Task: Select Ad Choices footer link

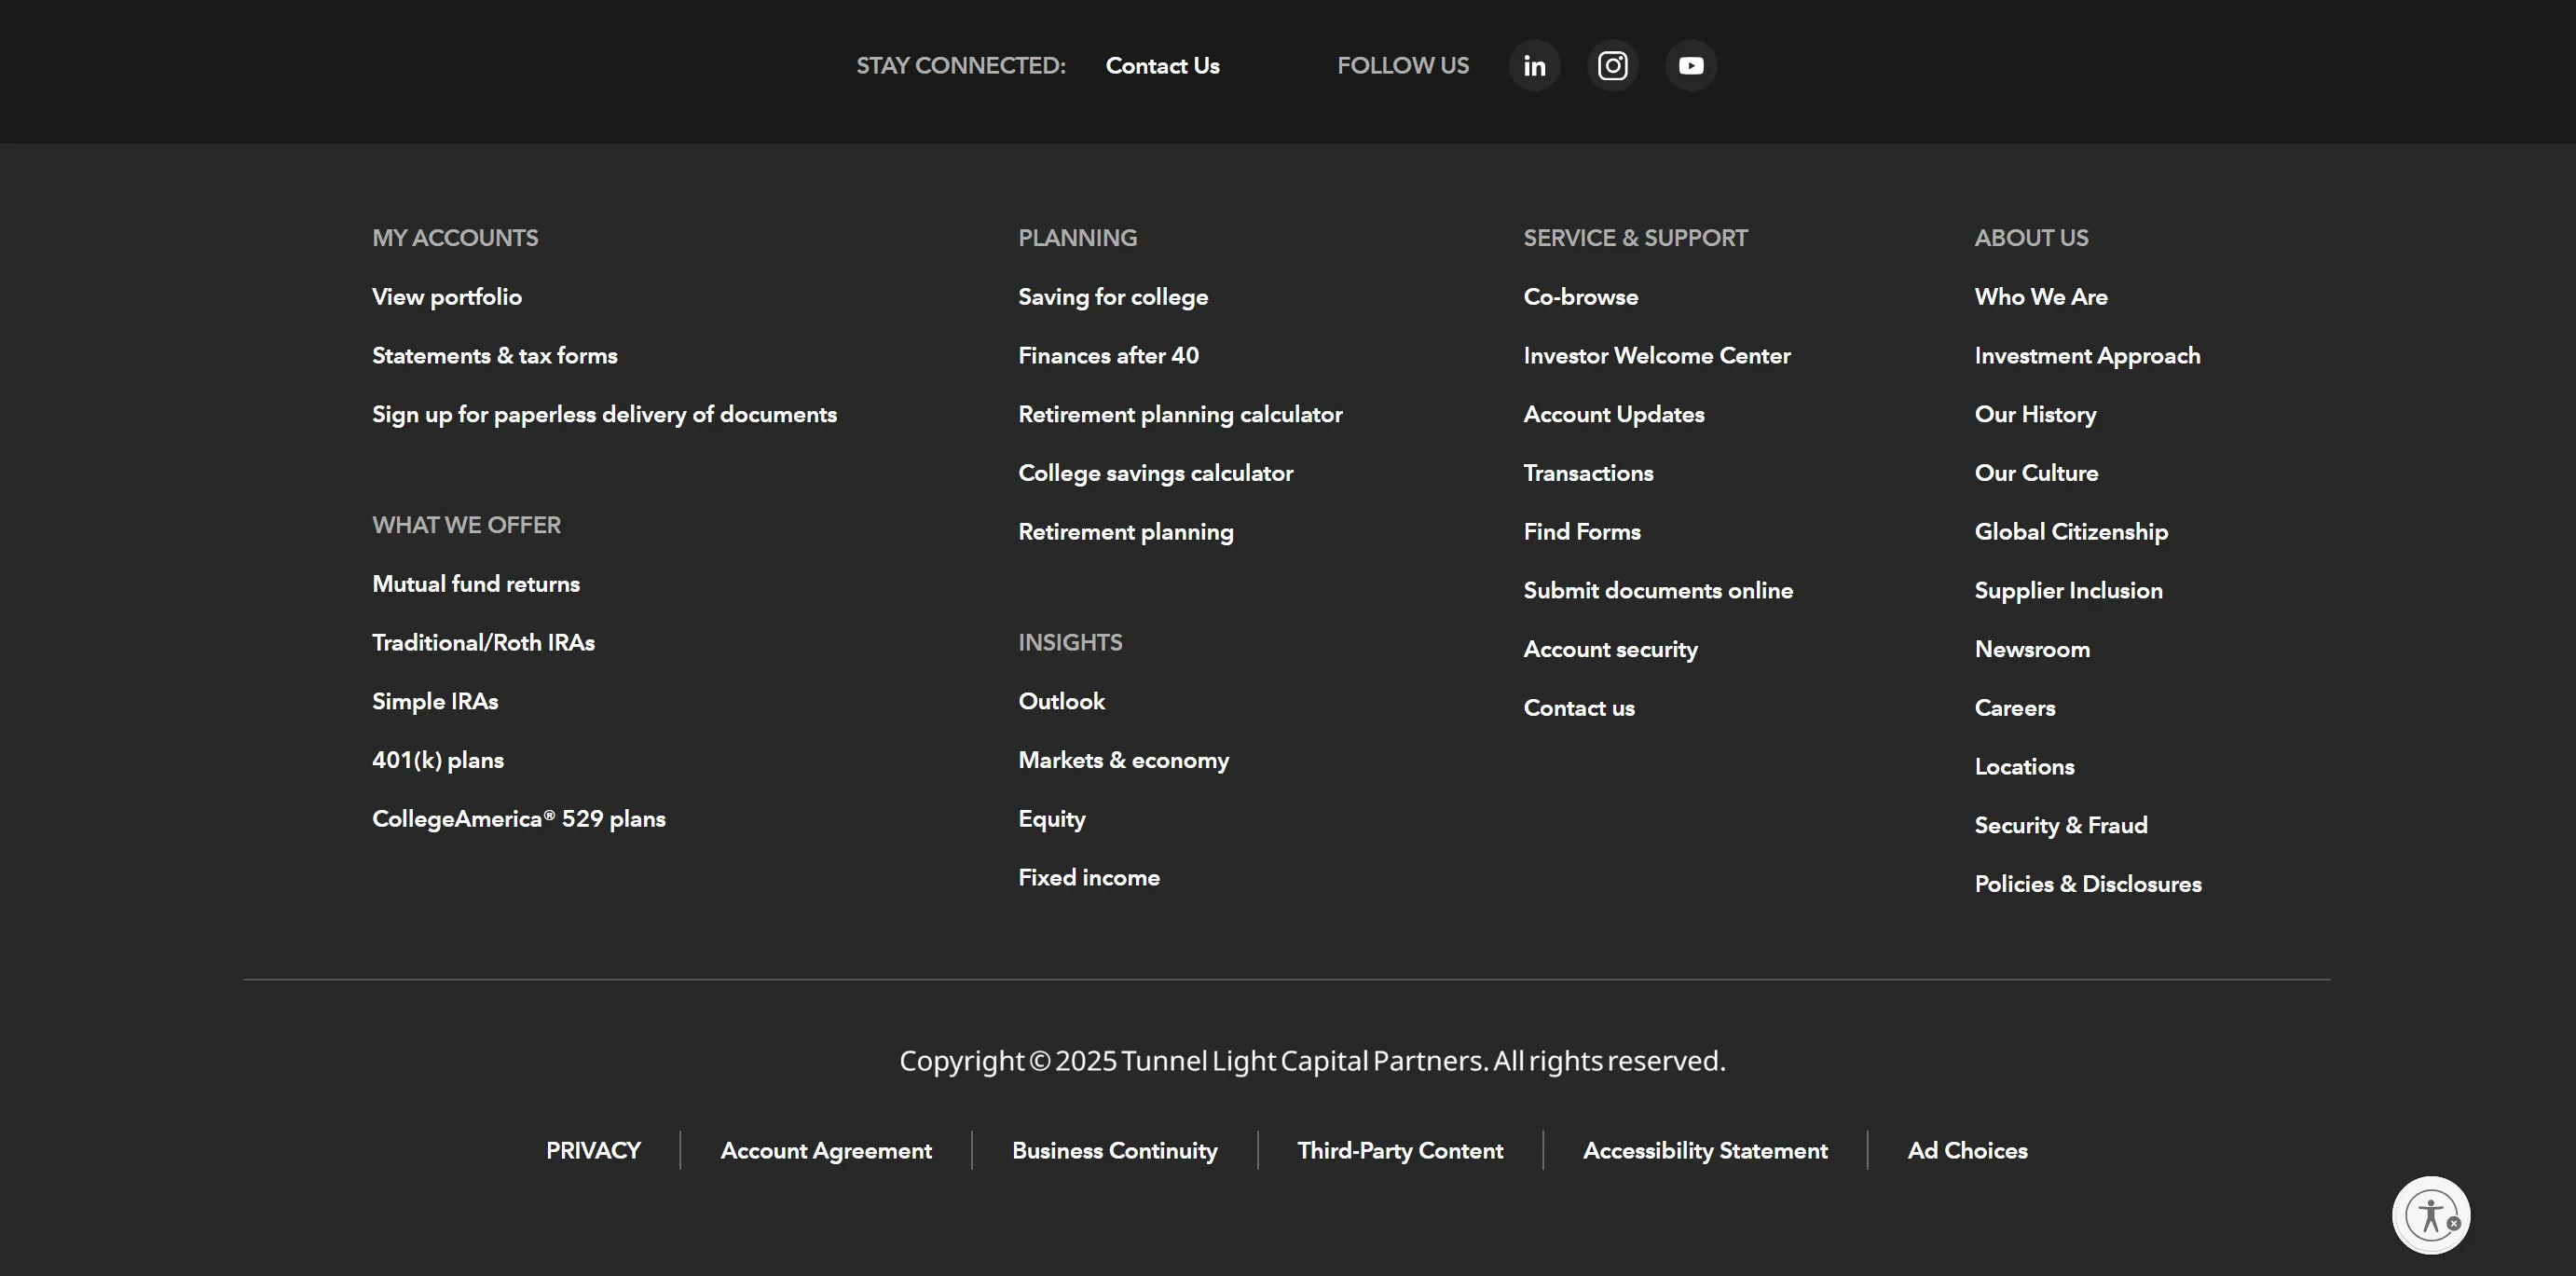Action: point(1966,1151)
